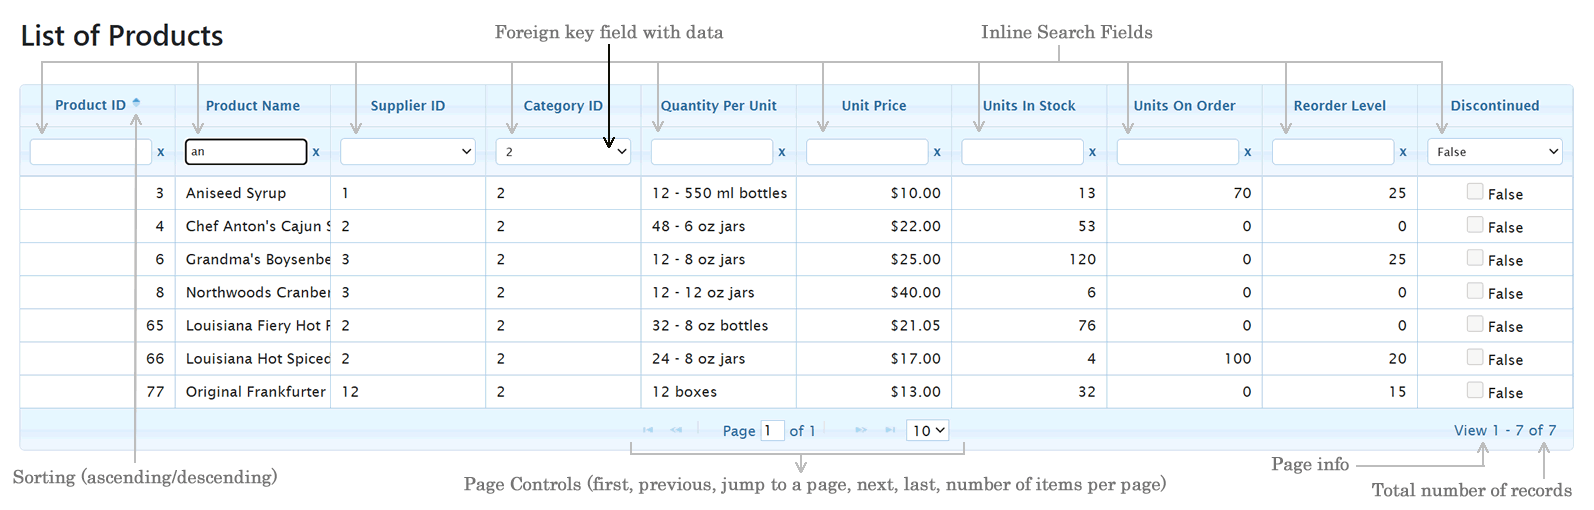
Task: Open the Supplier ID filter dropdown
Action: coord(408,152)
